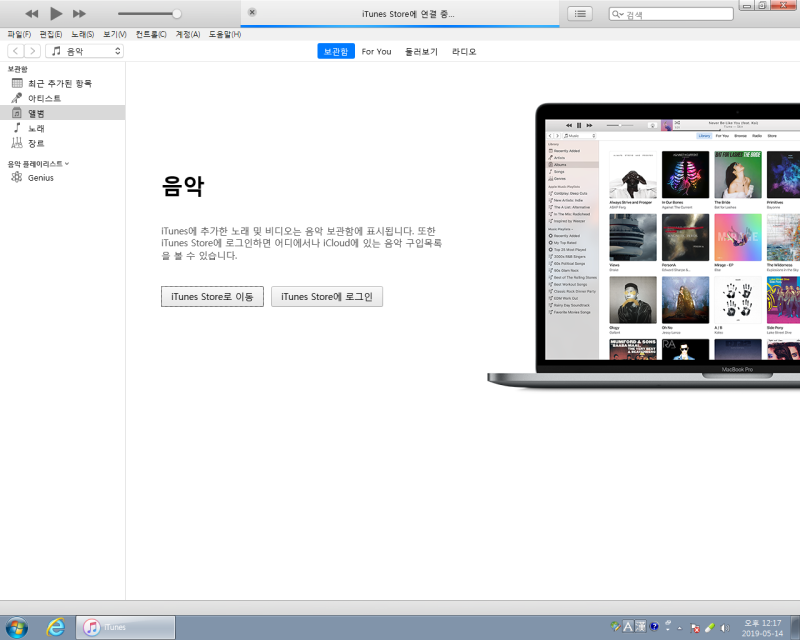
Task: Click the 검색 search field
Action: click(x=671, y=14)
